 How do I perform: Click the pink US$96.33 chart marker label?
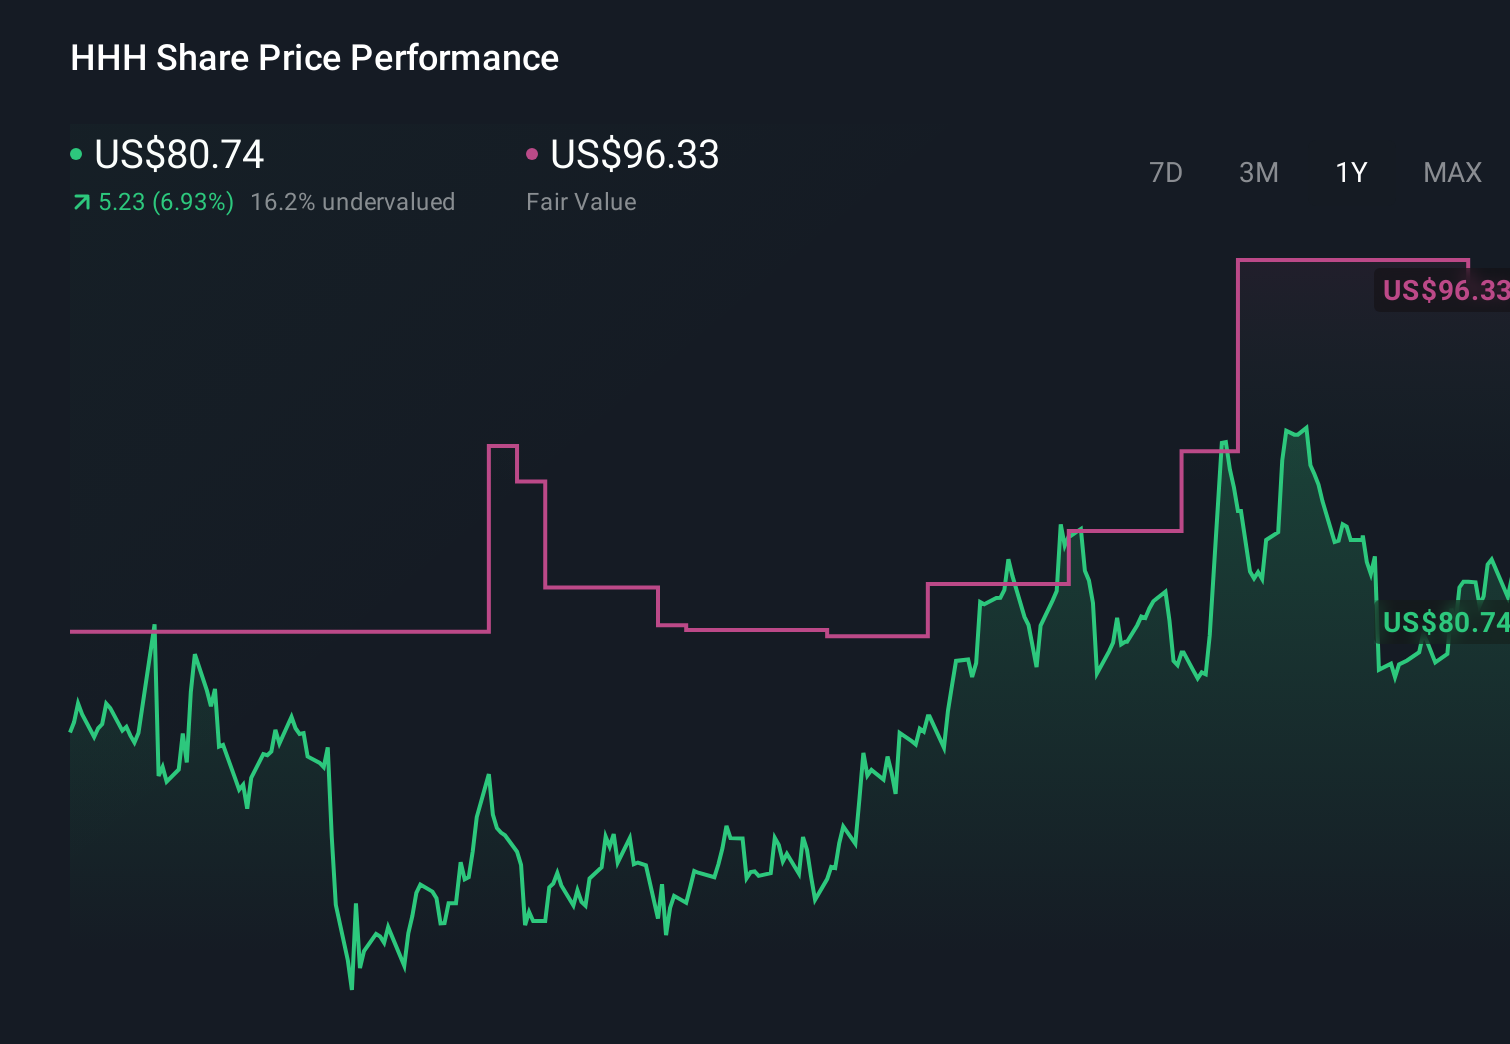(x=1443, y=291)
